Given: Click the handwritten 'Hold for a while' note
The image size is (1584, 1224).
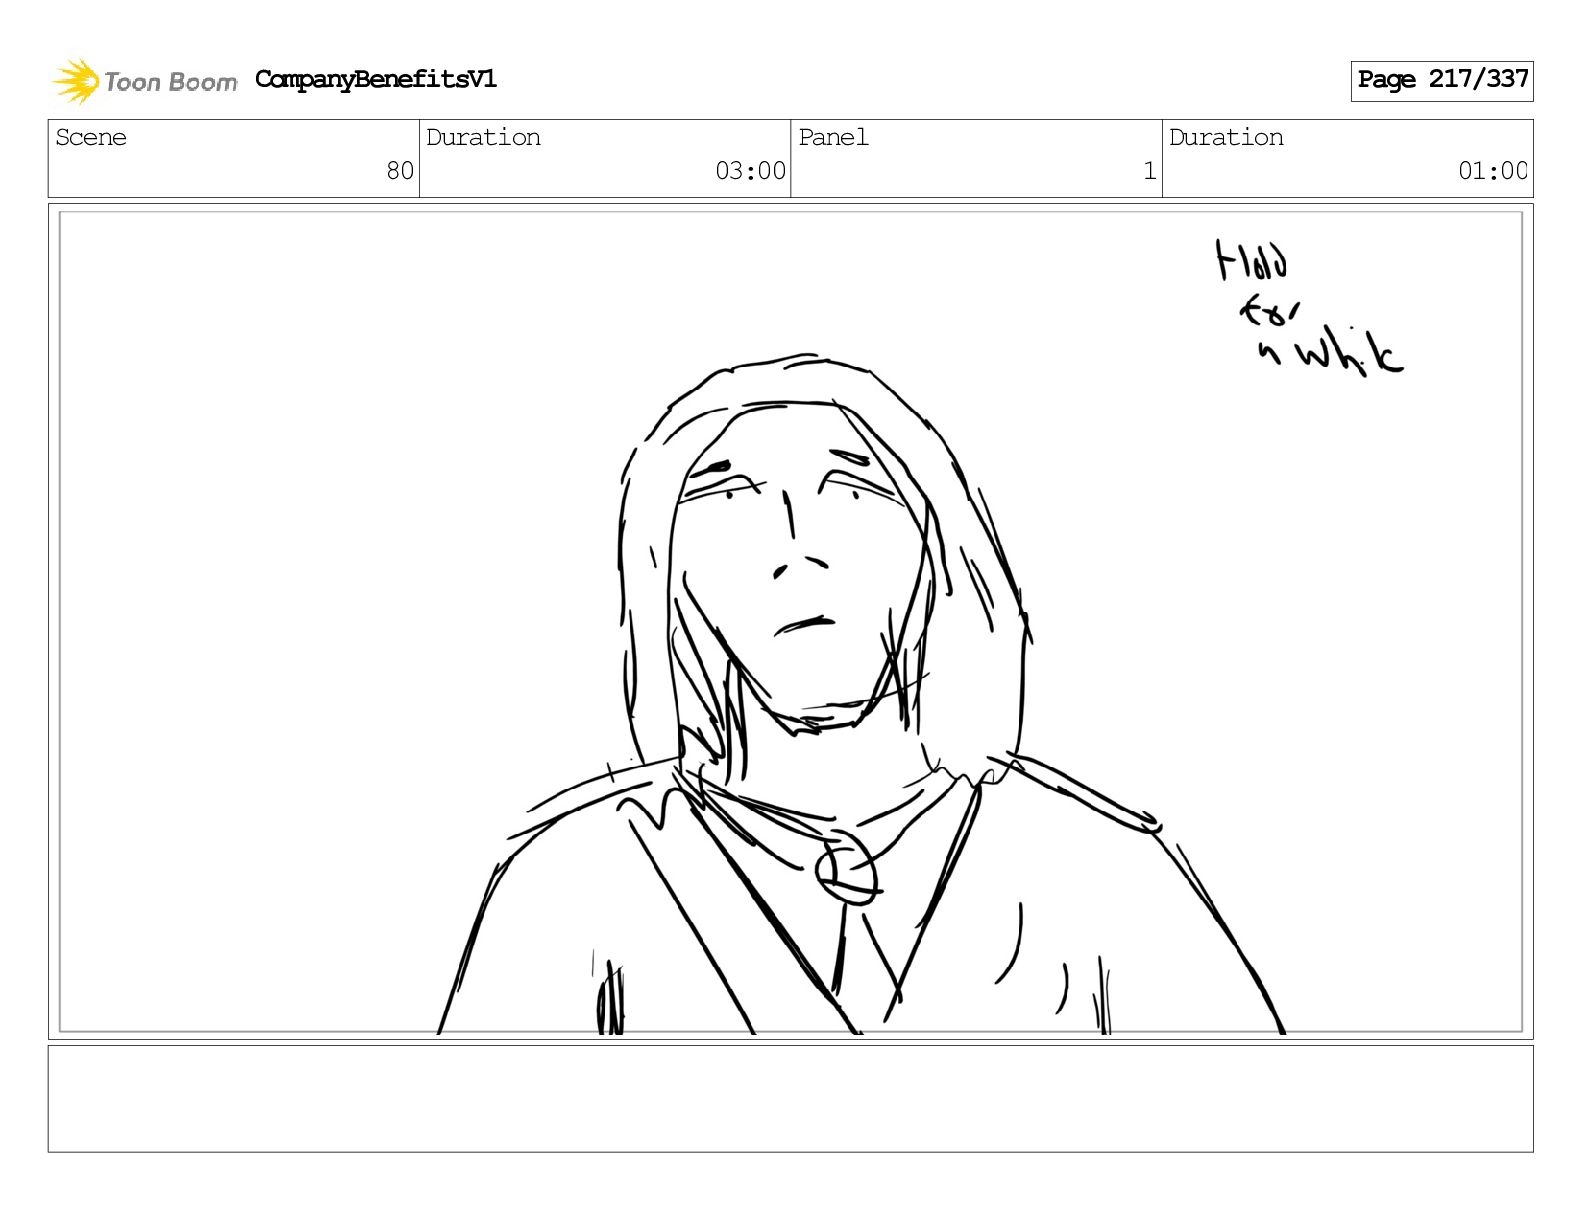Looking at the screenshot, I should coord(1308,306).
